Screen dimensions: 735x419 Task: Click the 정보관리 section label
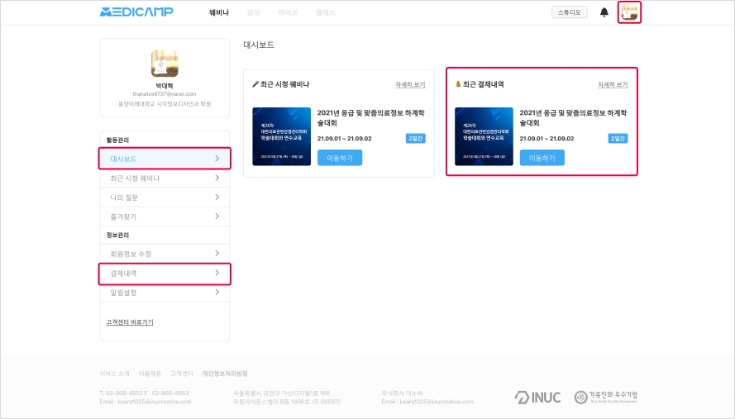(x=117, y=235)
